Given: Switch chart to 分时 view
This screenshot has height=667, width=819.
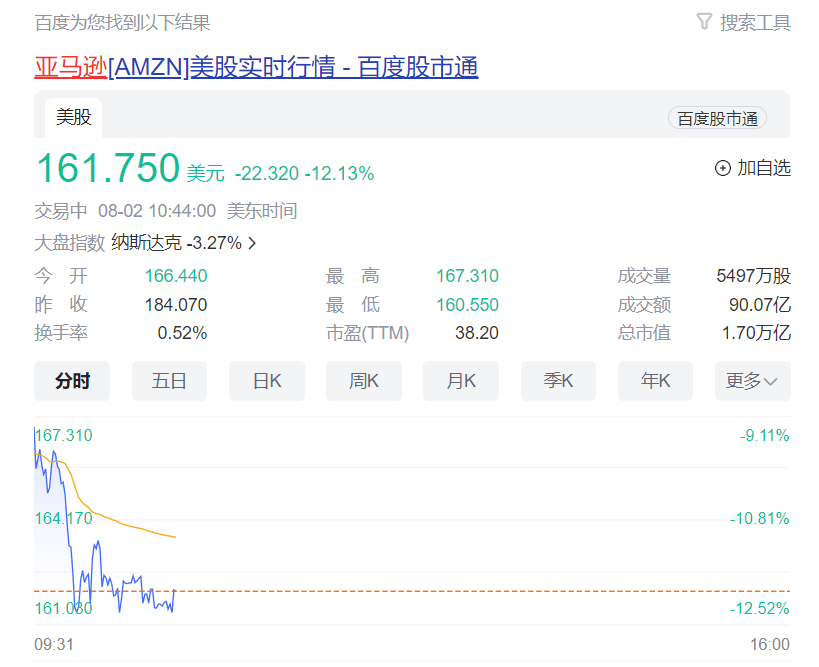Looking at the screenshot, I should 72,381.
